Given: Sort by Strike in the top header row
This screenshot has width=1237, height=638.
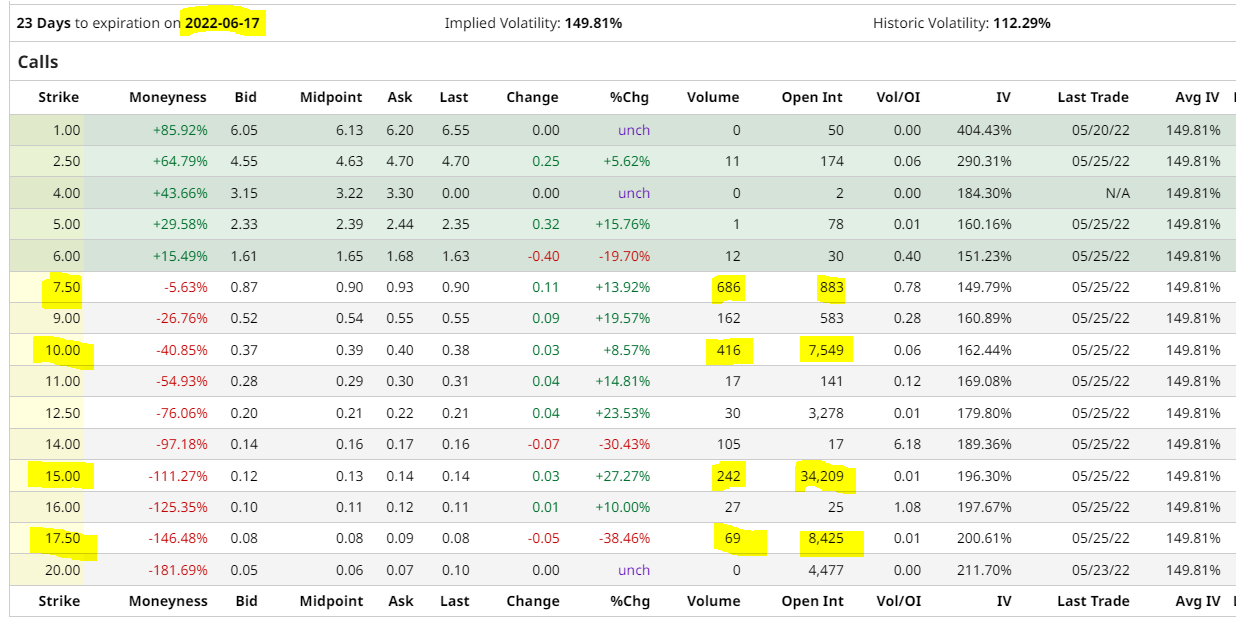Looking at the screenshot, I should click(x=58, y=97).
